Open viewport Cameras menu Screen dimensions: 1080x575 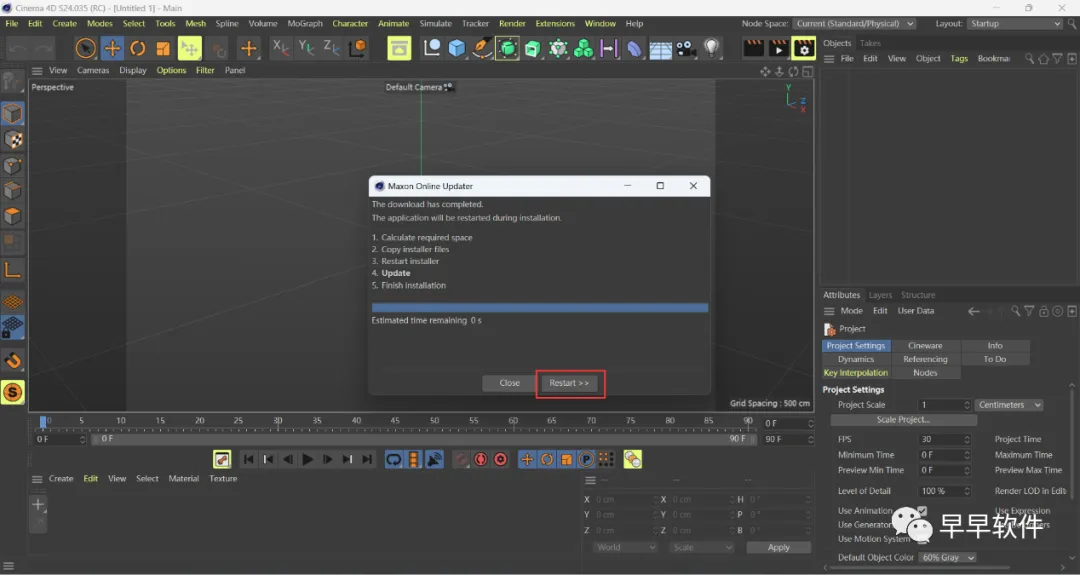click(93, 70)
